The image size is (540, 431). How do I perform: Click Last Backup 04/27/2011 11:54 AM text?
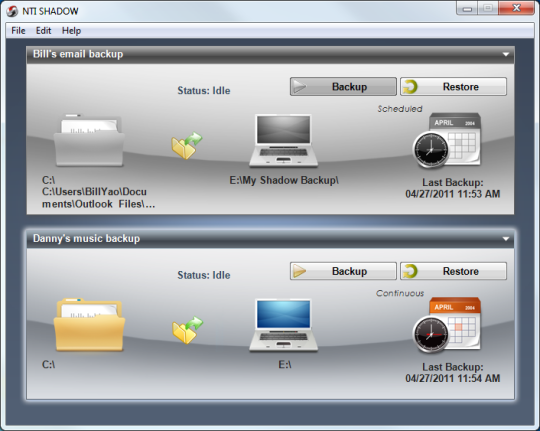(453, 373)
